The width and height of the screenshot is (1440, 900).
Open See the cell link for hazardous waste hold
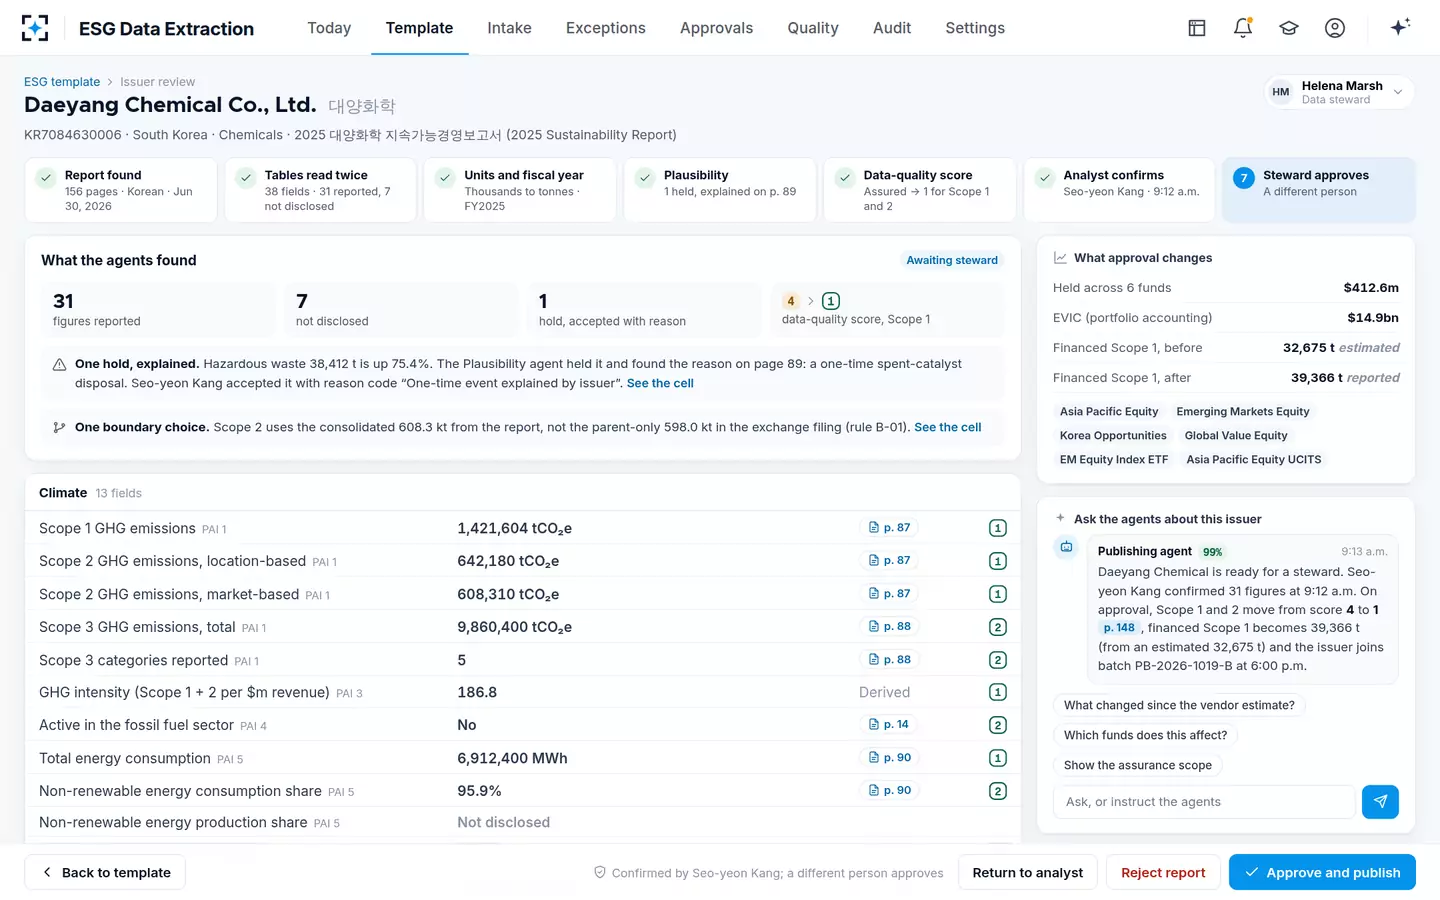point(660,383)
